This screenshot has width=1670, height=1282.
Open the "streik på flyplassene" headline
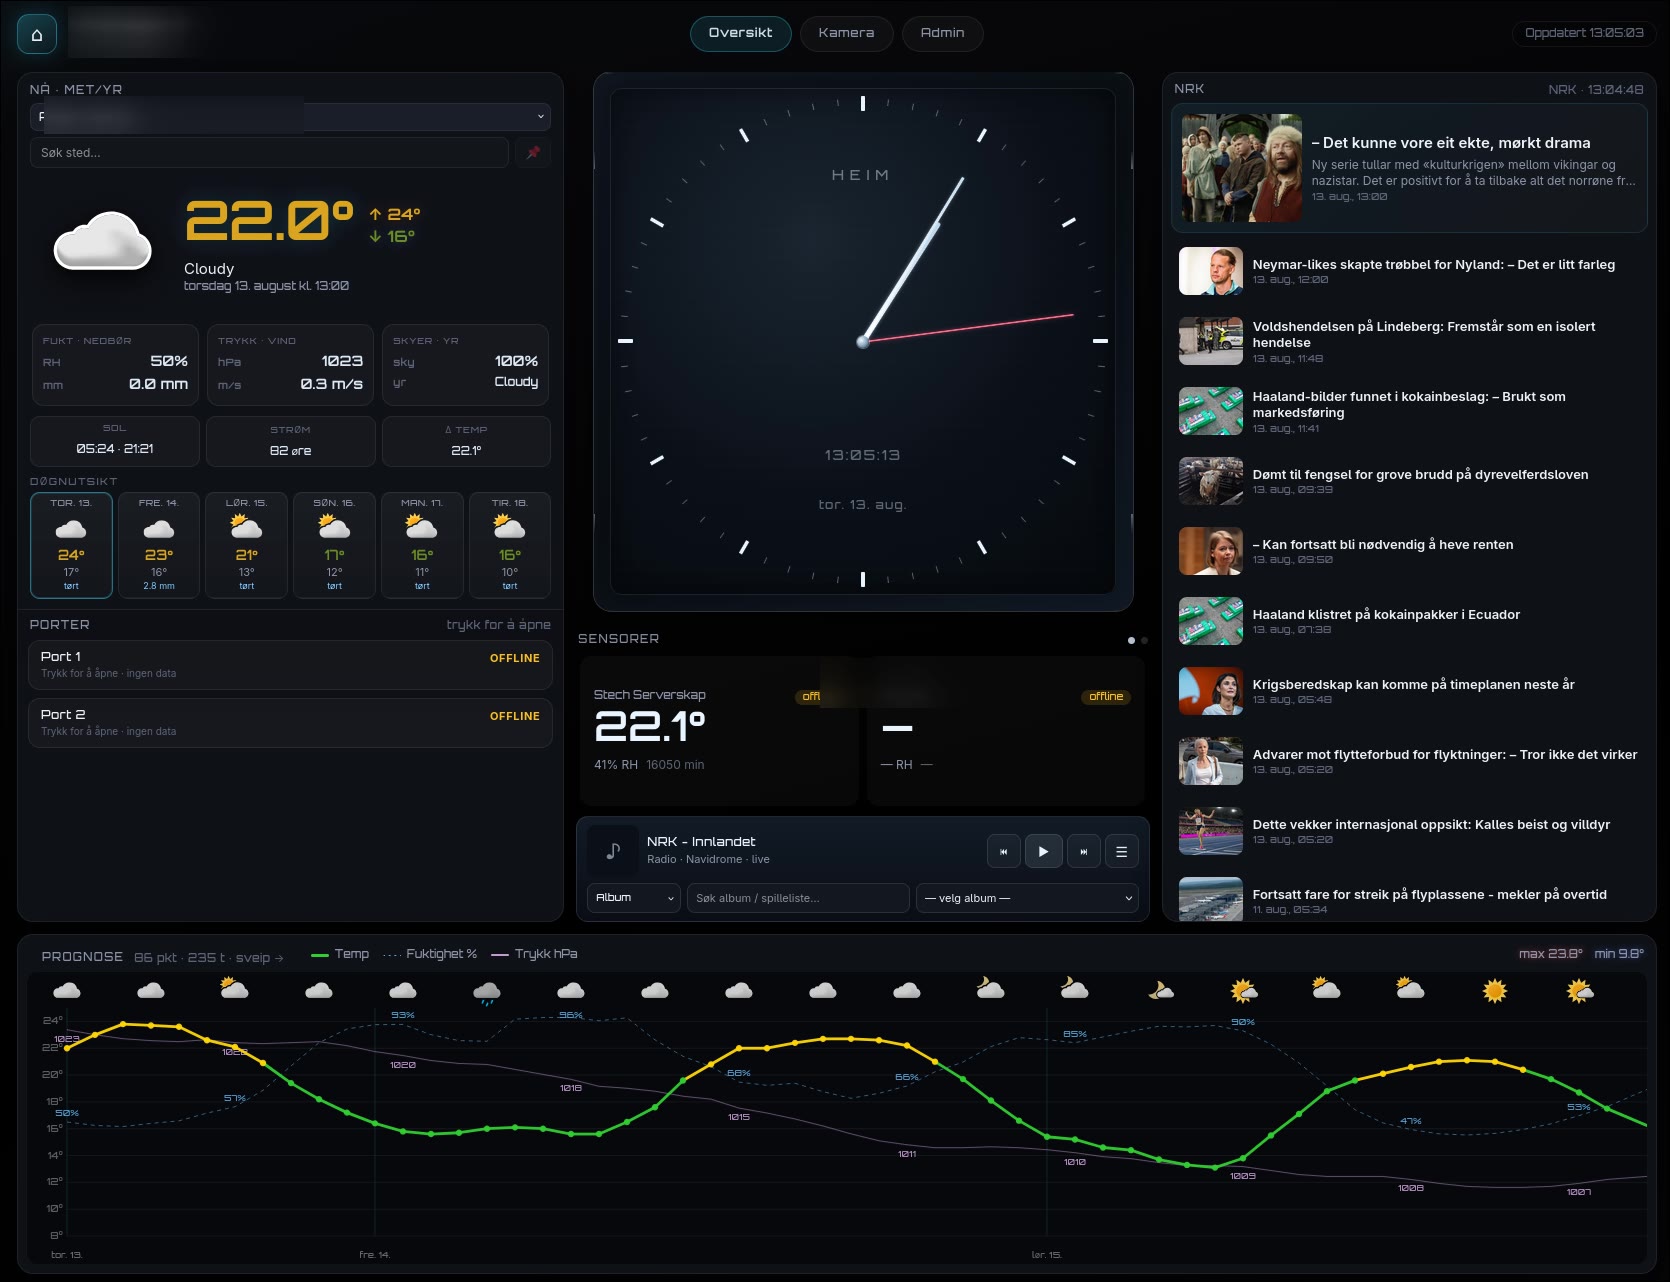pyautogui.click(x=1430, y=895)
